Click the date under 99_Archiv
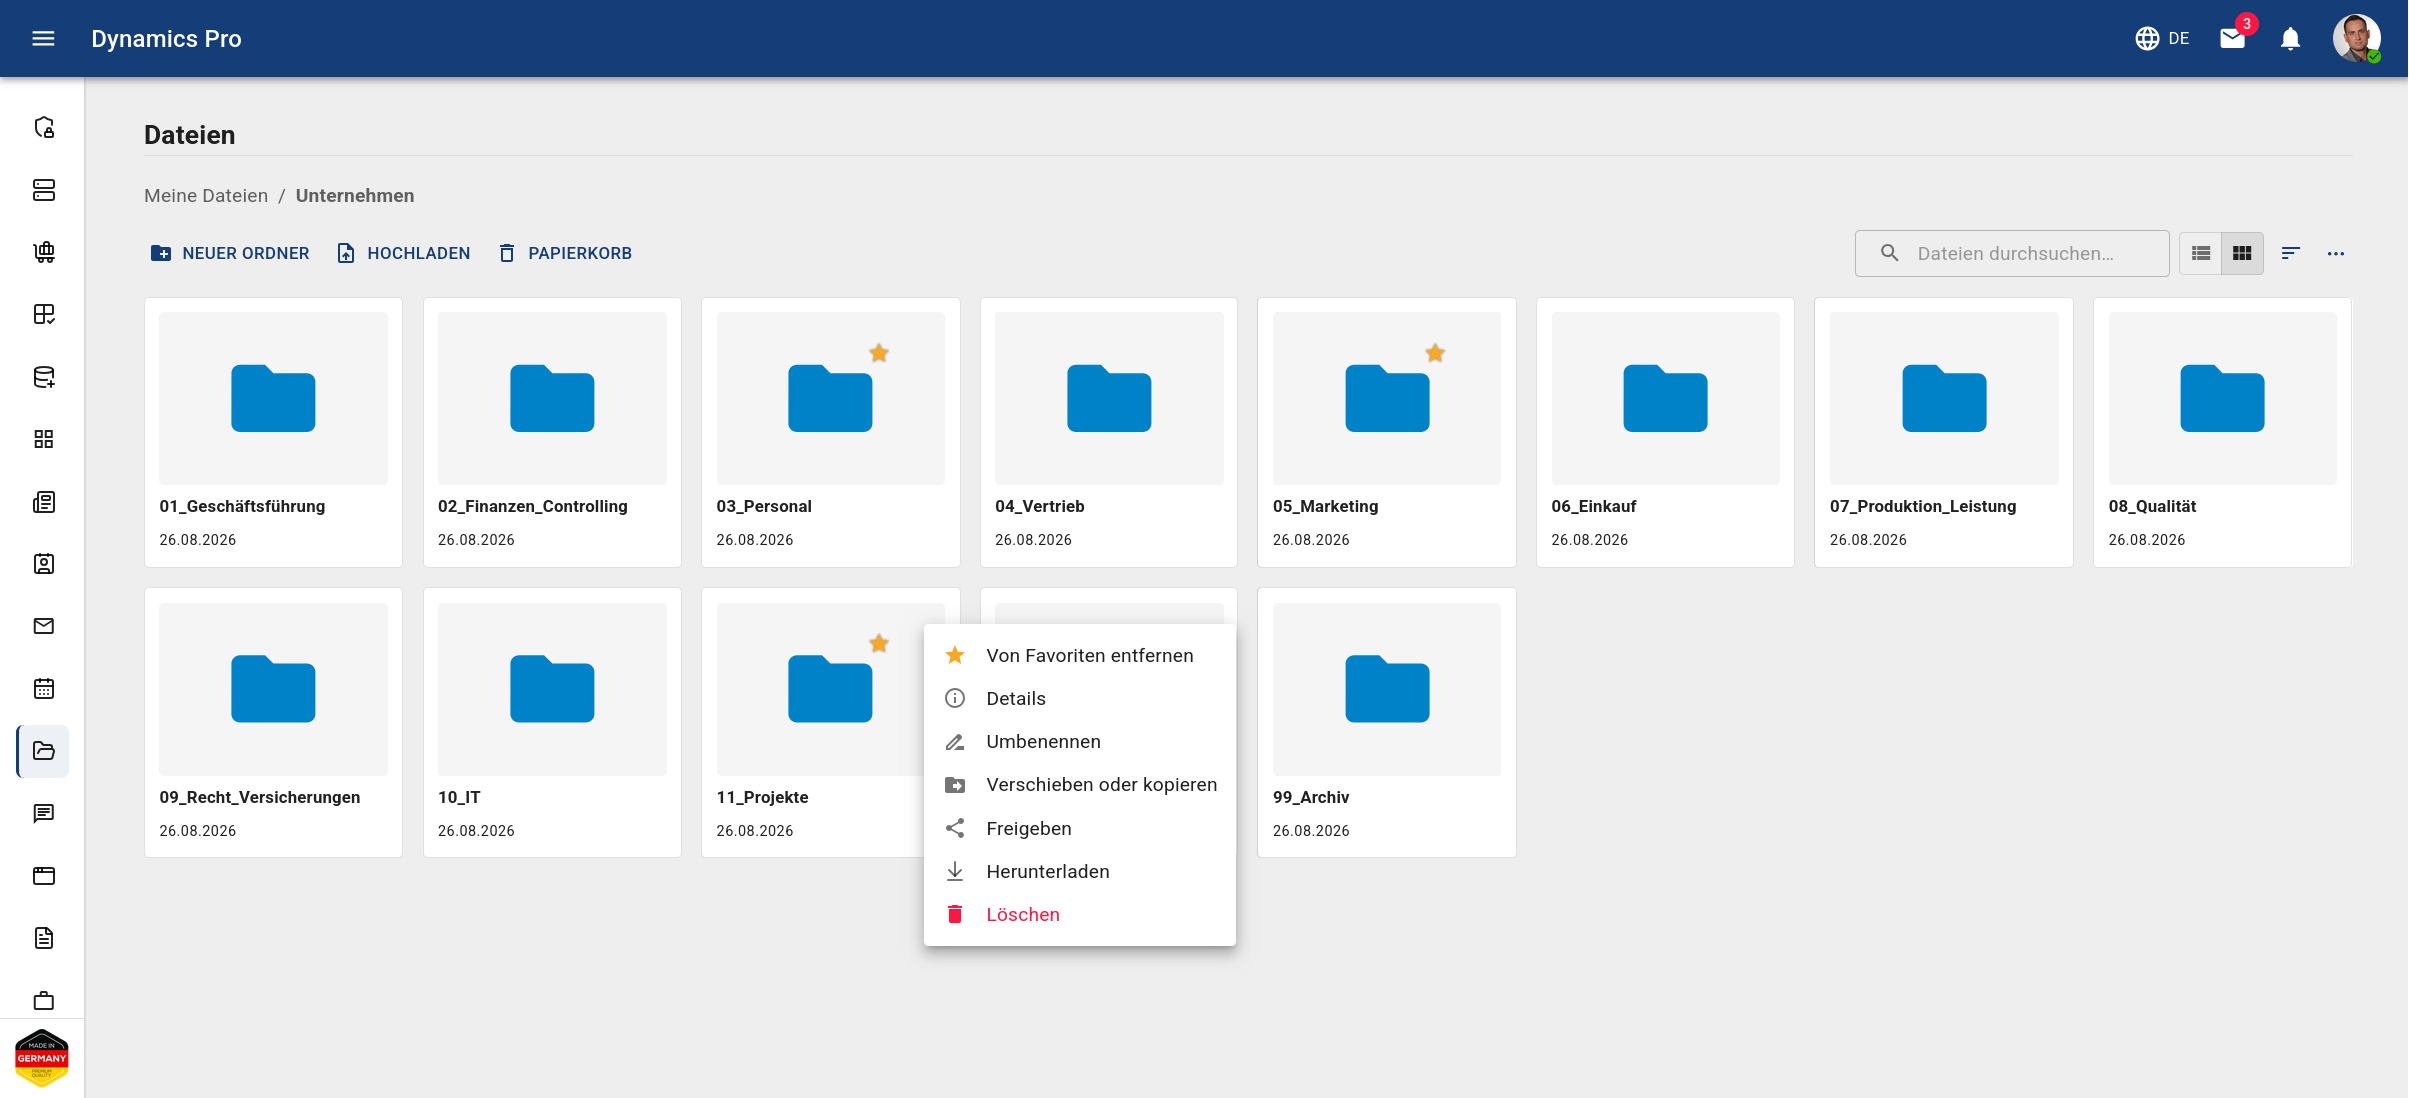This screenshot has height=1098, width=2409. [x=1311, y=831]
